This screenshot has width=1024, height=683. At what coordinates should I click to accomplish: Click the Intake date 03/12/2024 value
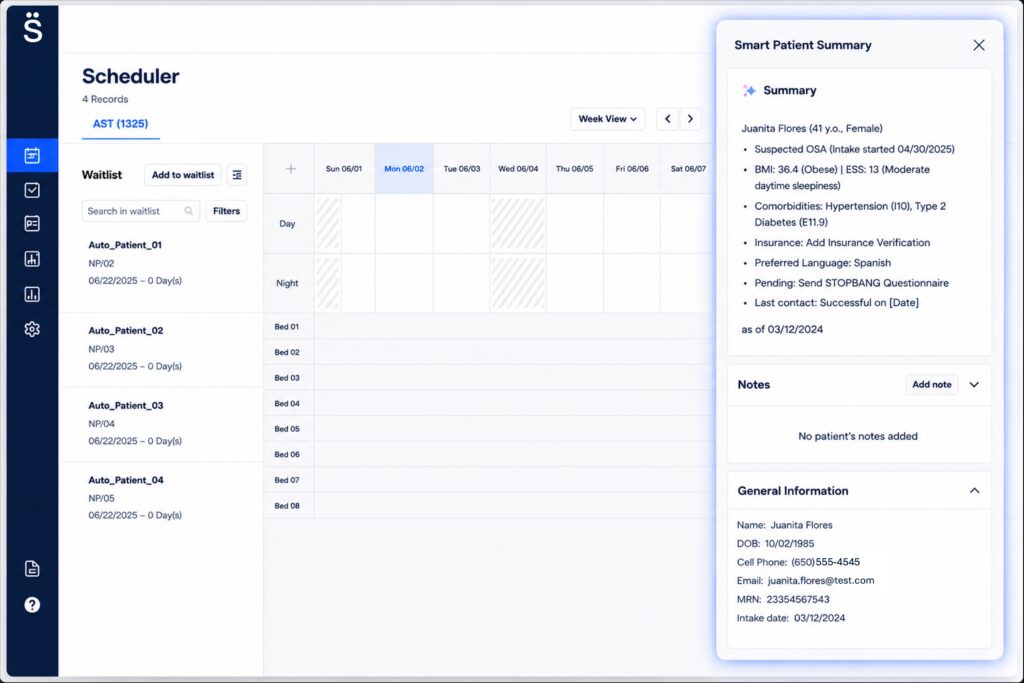click(819, 618)
